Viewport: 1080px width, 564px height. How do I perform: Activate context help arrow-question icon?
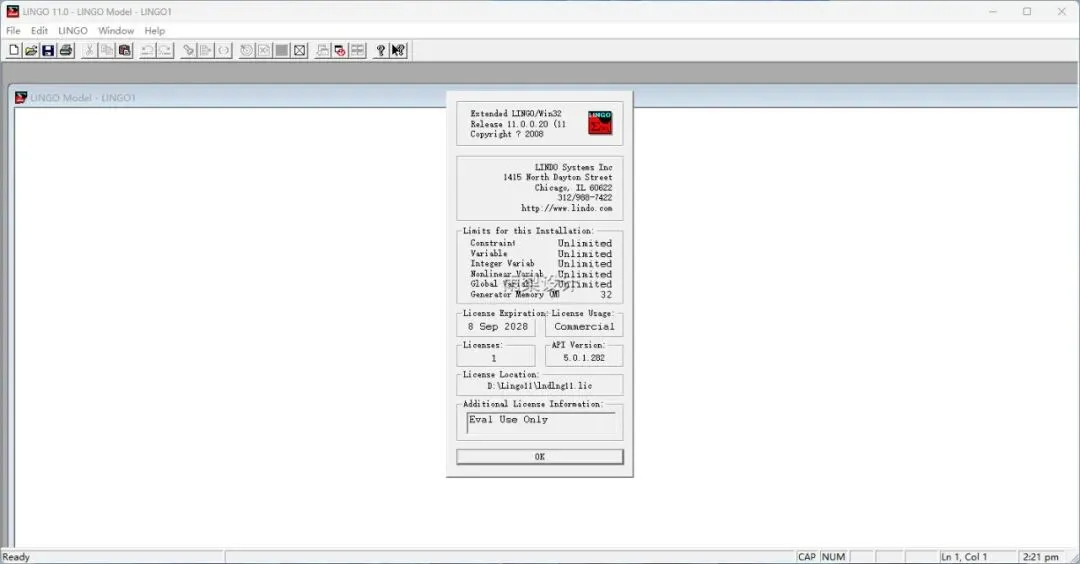coord(398,50)
